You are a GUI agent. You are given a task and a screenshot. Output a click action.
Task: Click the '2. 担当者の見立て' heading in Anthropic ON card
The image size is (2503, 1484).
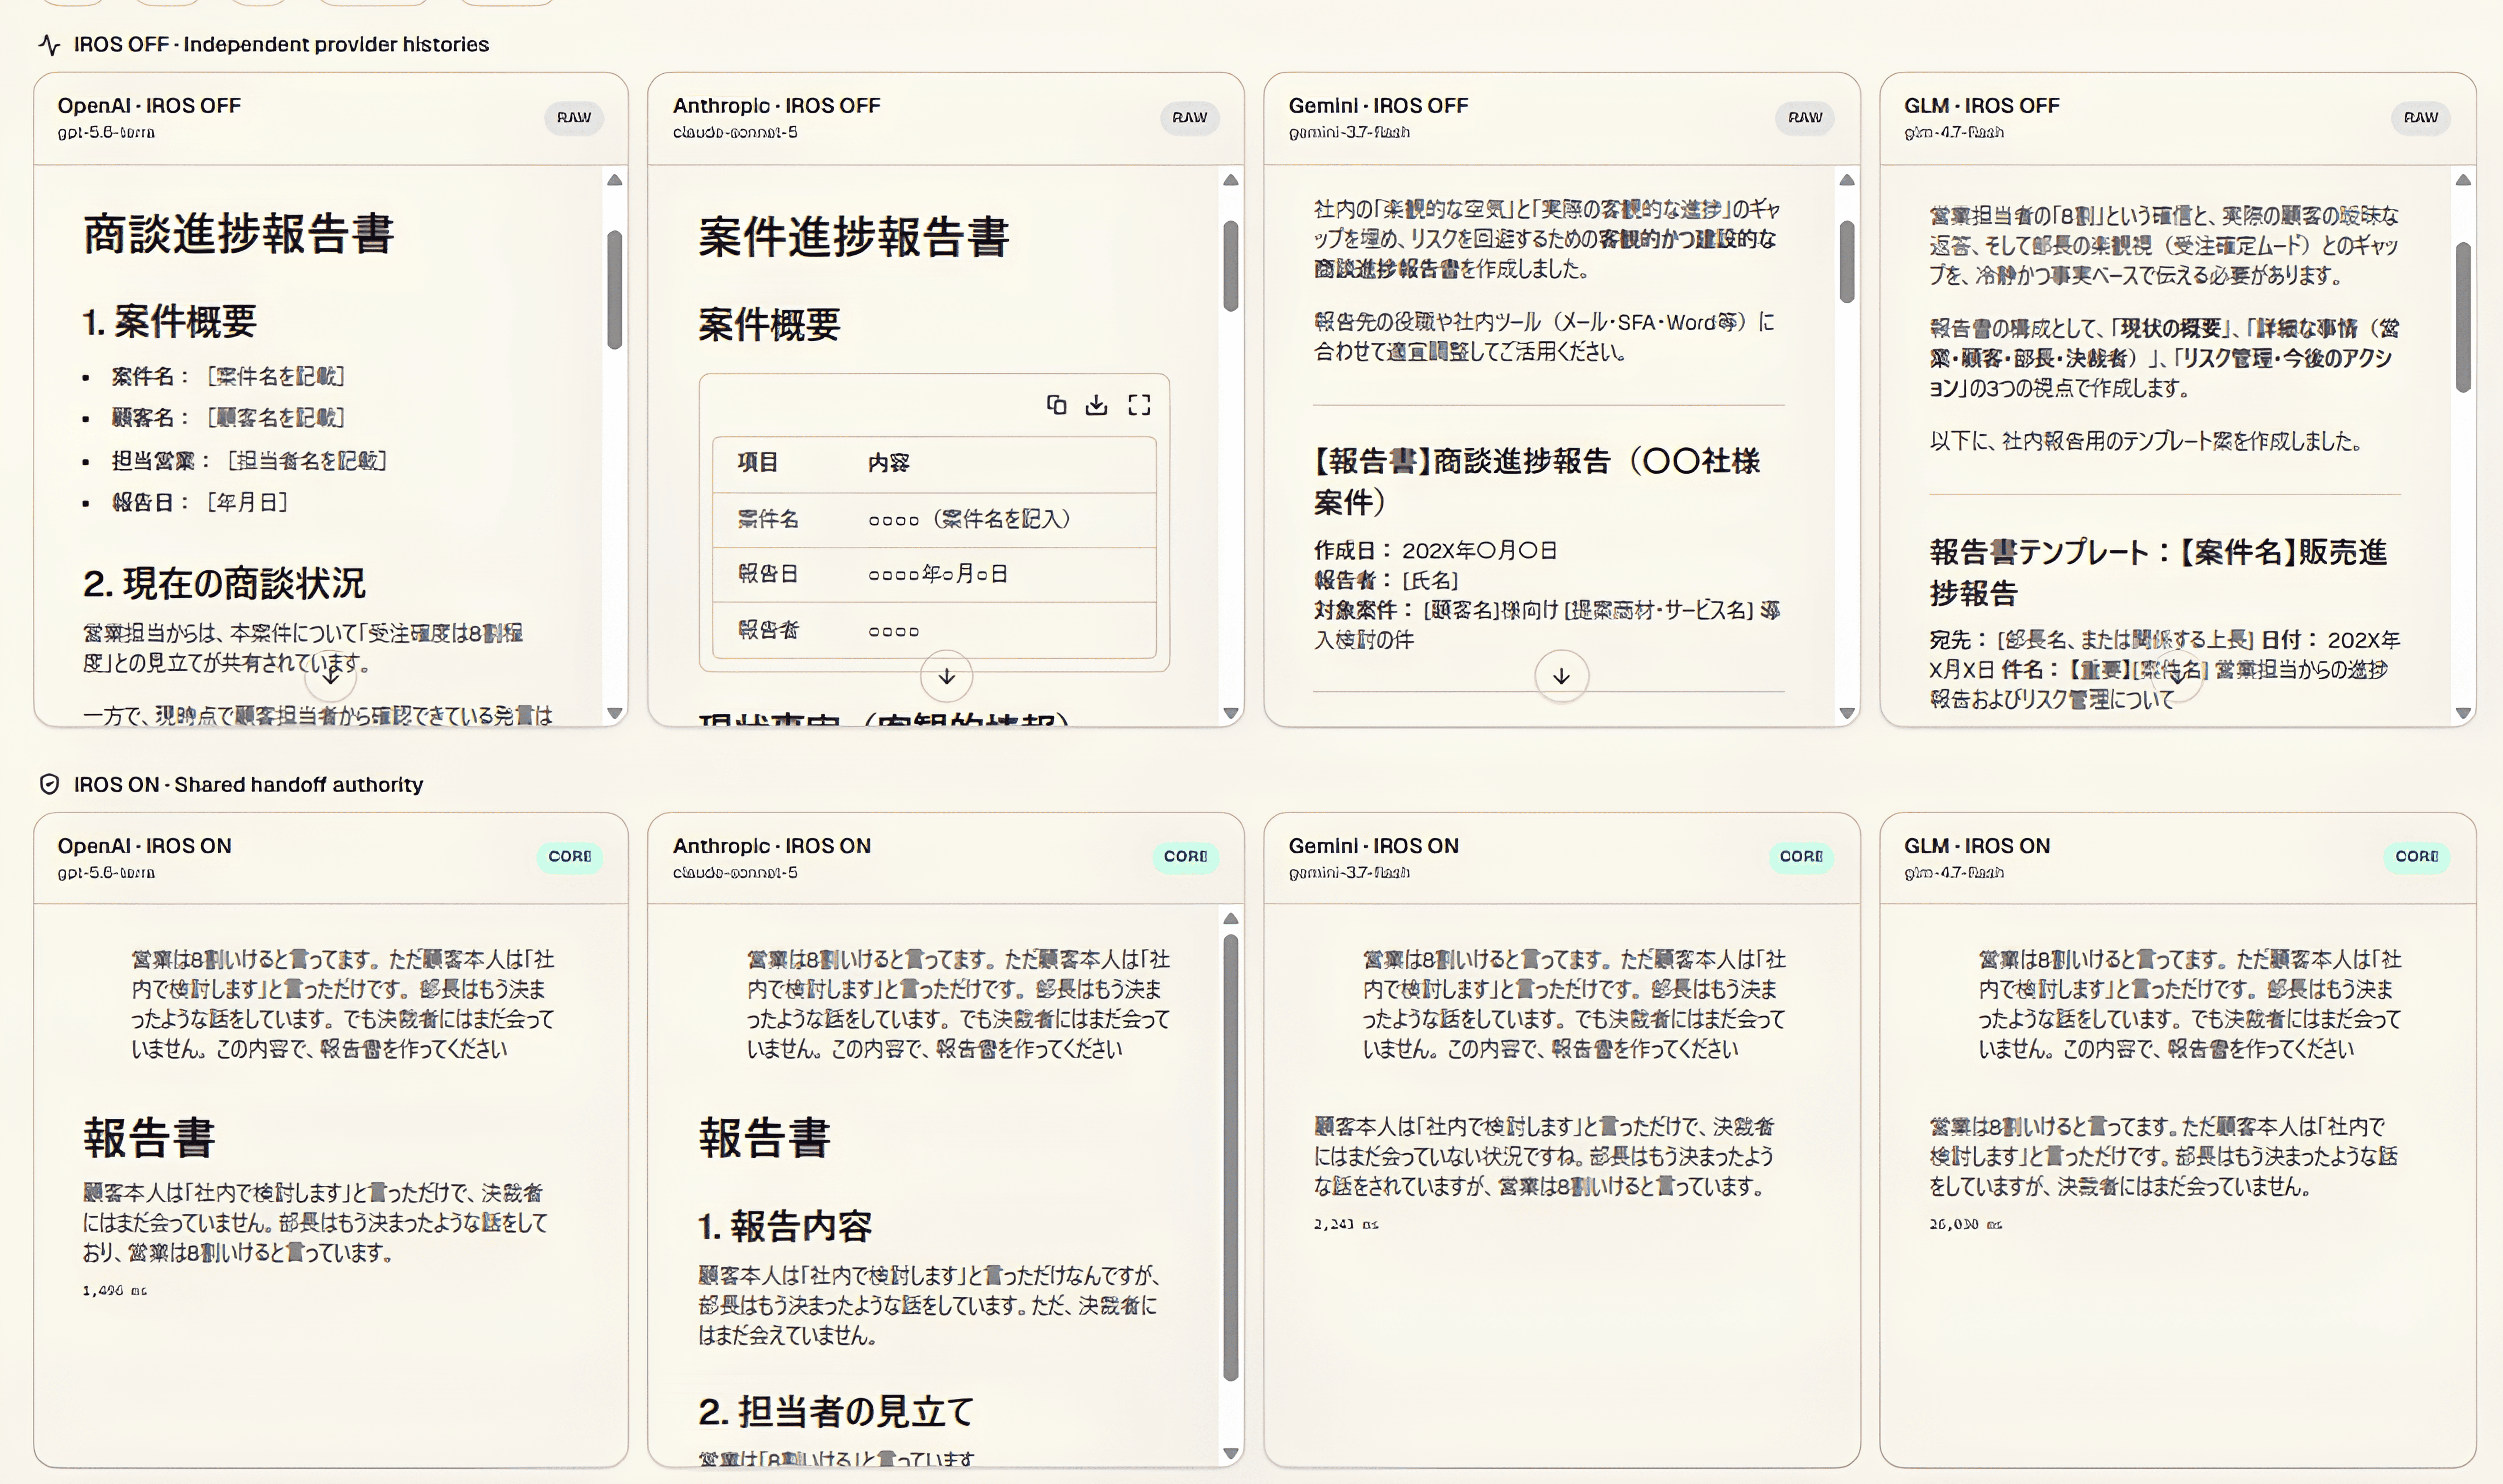(836, 1411)
